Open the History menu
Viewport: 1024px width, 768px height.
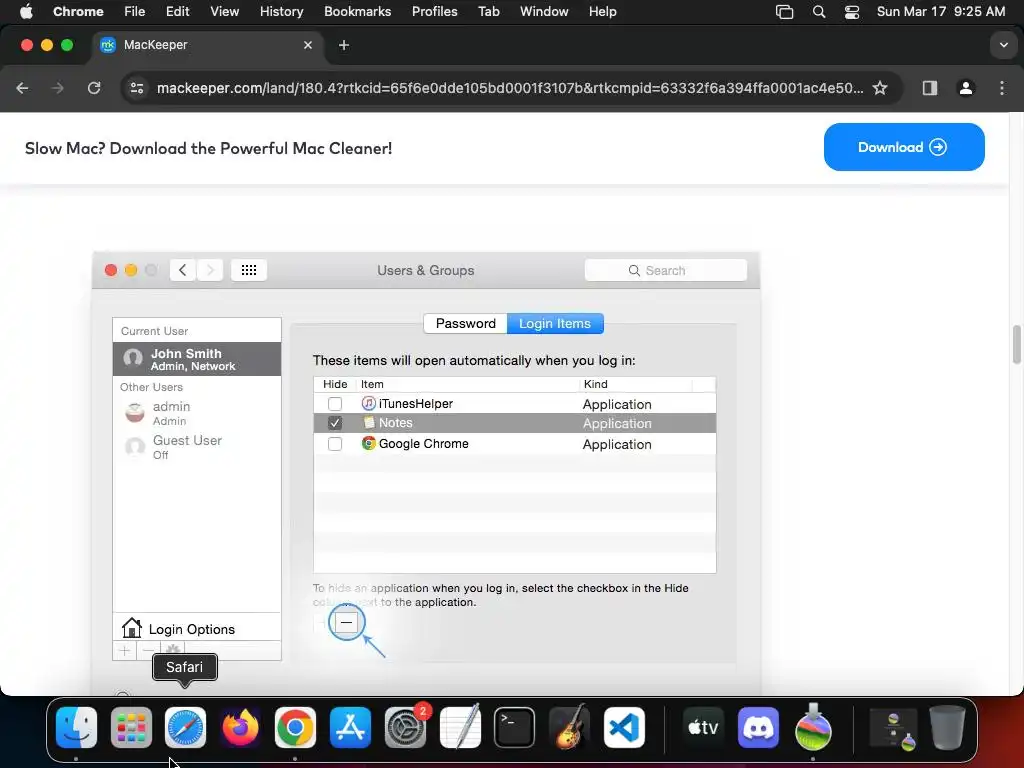[x=281, y=12]
